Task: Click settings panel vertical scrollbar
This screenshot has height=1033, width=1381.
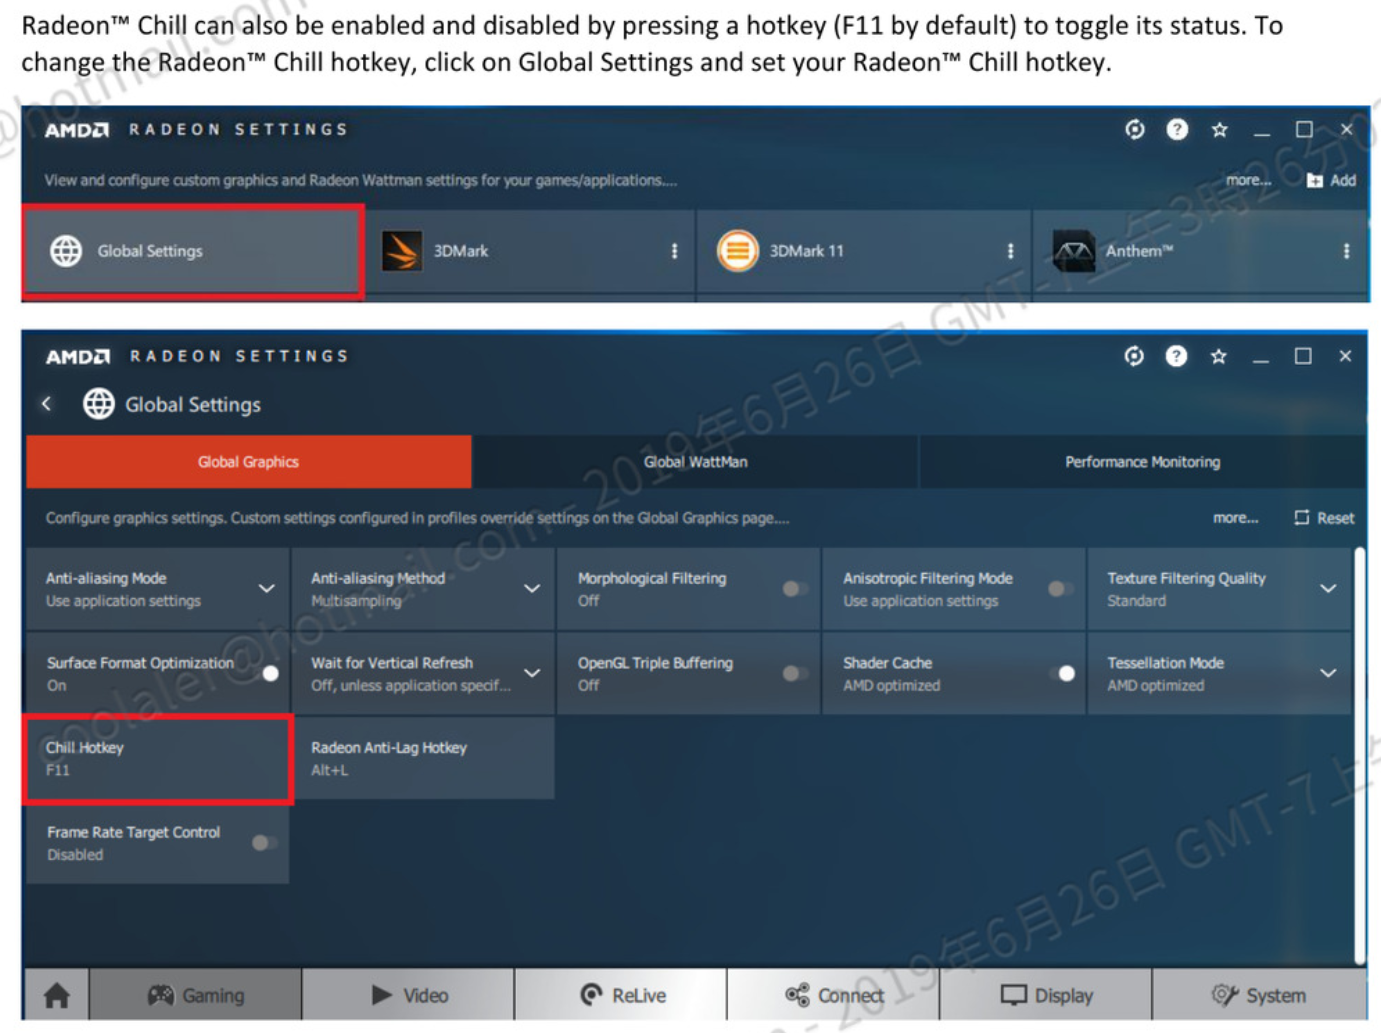Action: [1359, 756]
